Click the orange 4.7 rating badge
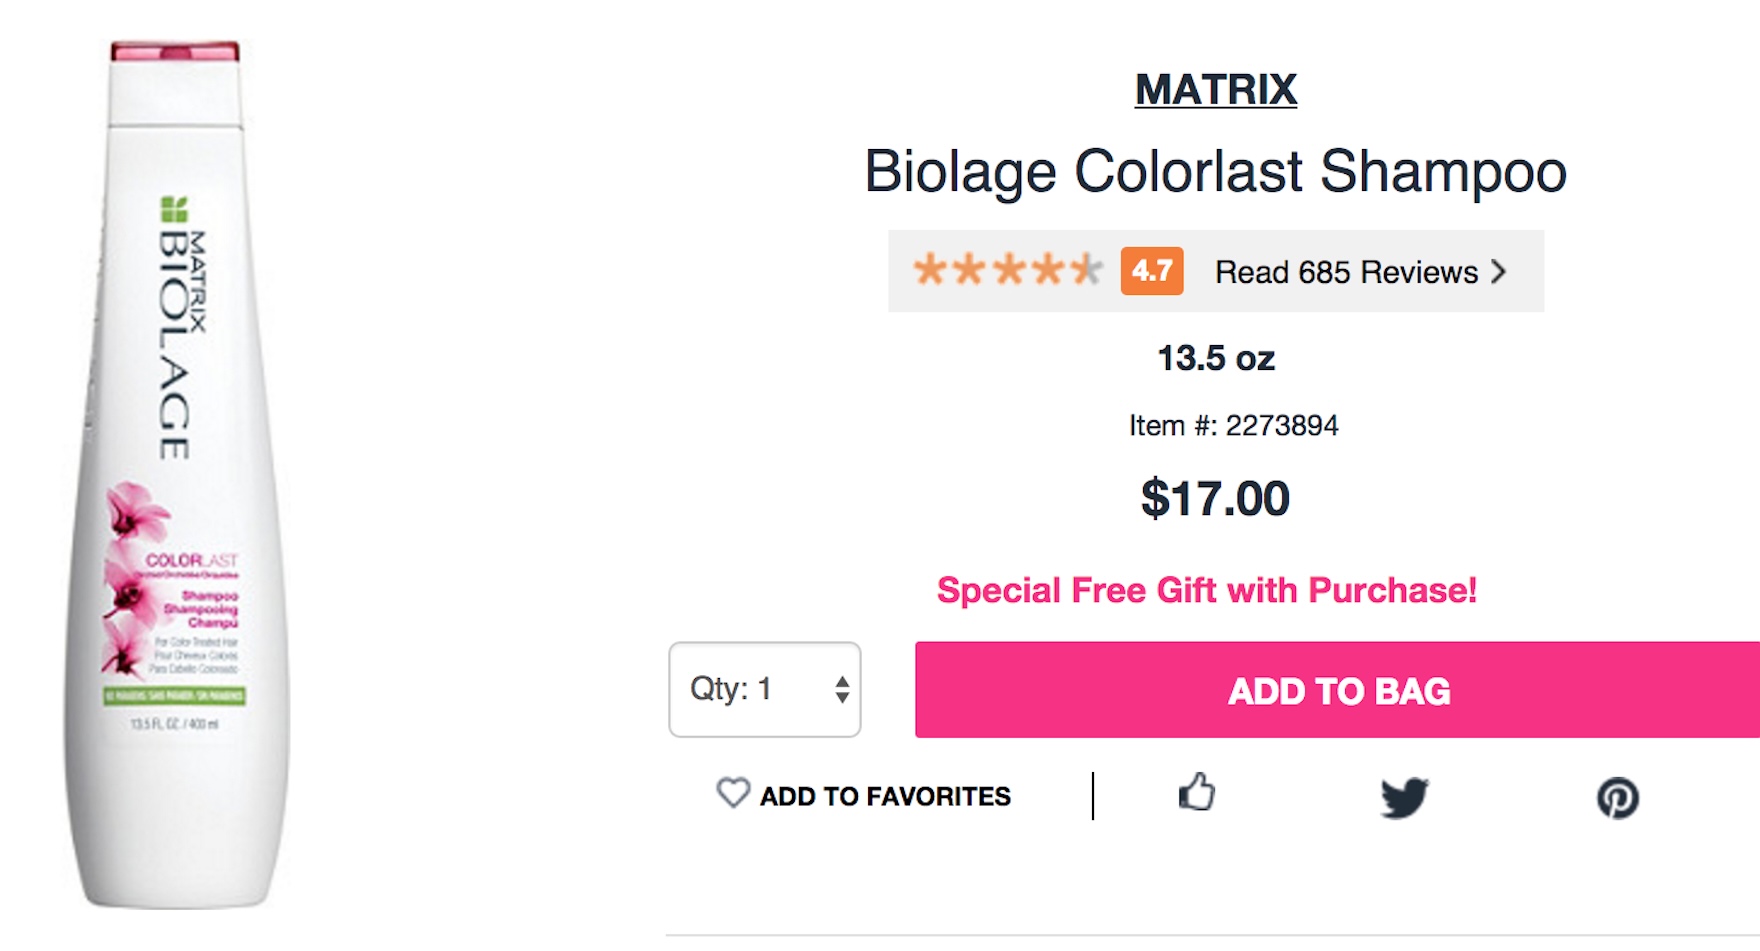 pos(1152,271)
